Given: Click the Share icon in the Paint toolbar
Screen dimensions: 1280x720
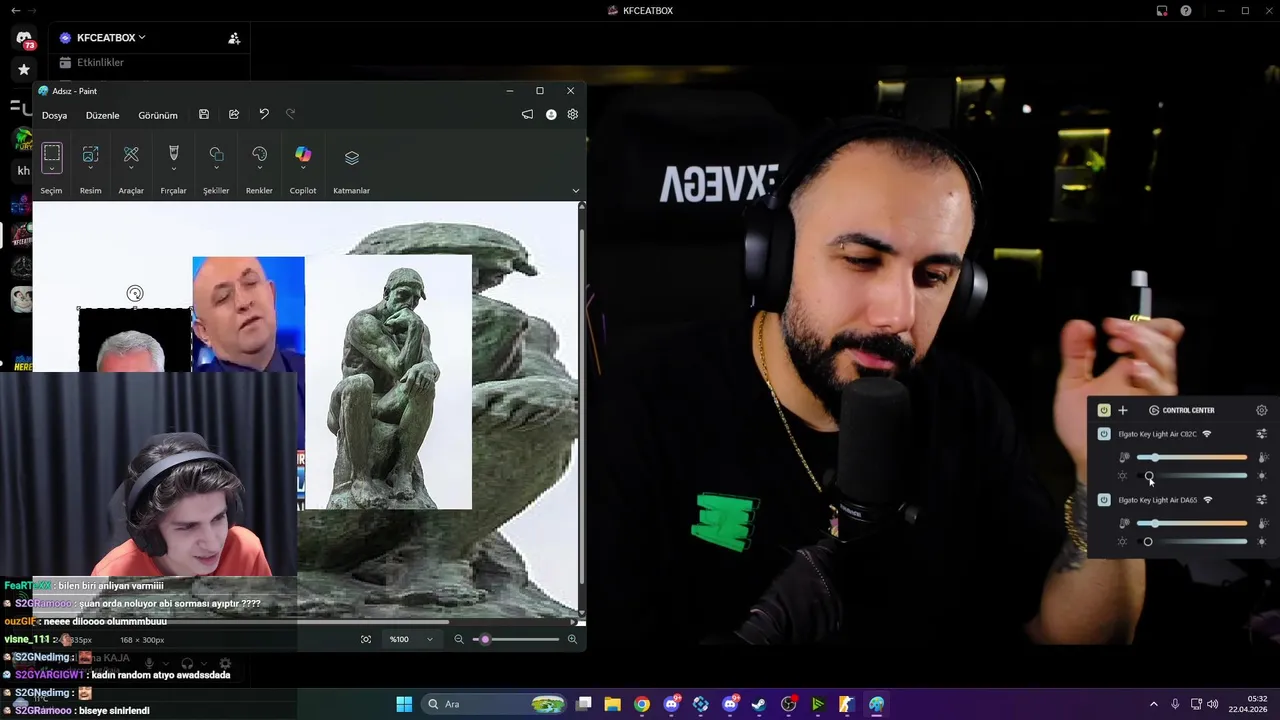Looking at the screenshot, I should (x=234, y=115).
